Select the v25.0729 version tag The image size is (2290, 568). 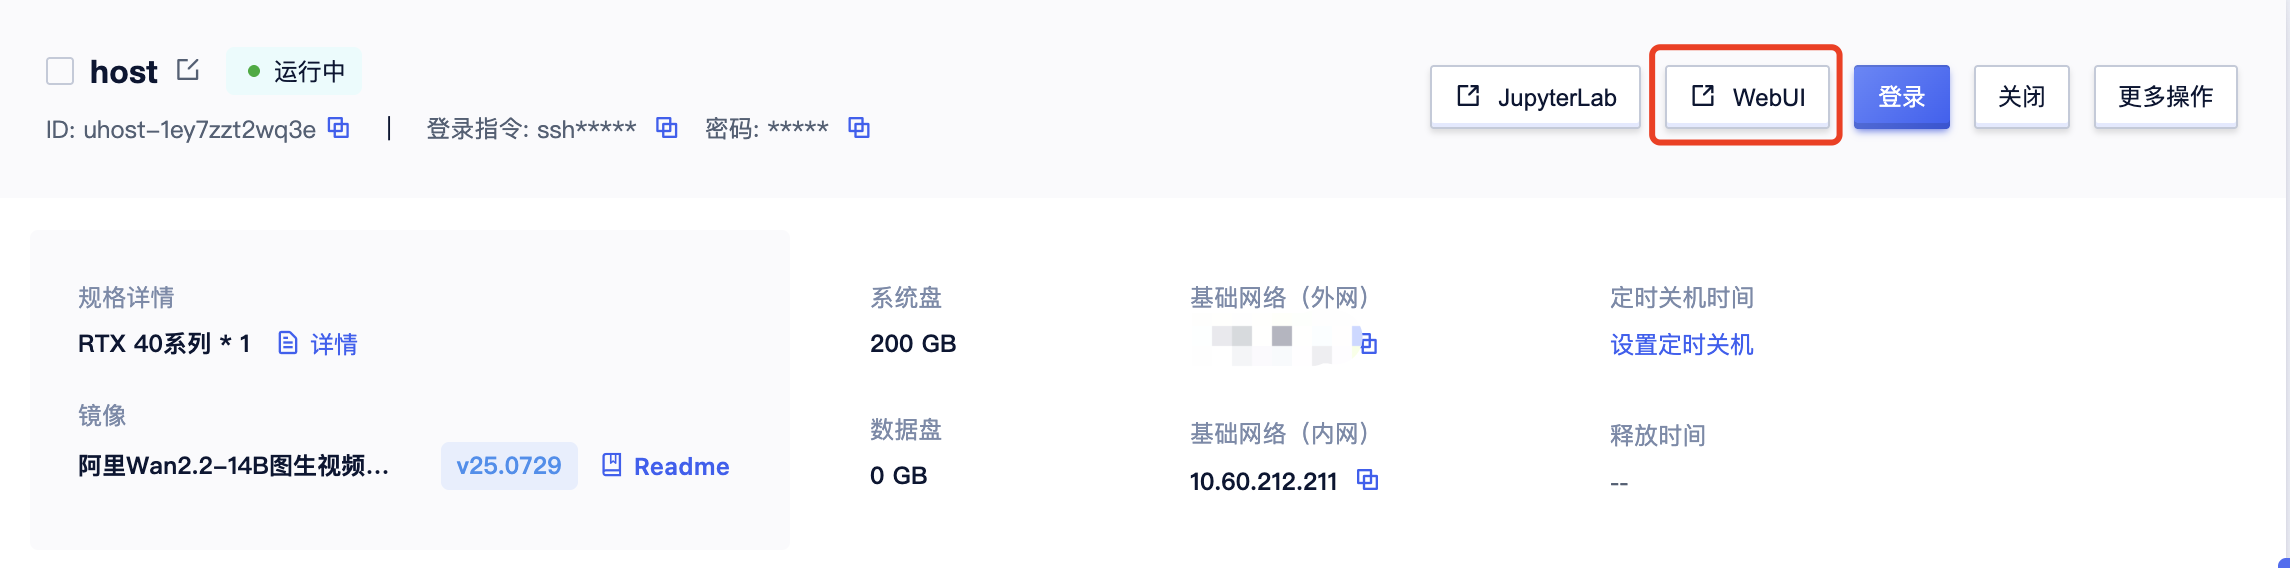point(509,466)
